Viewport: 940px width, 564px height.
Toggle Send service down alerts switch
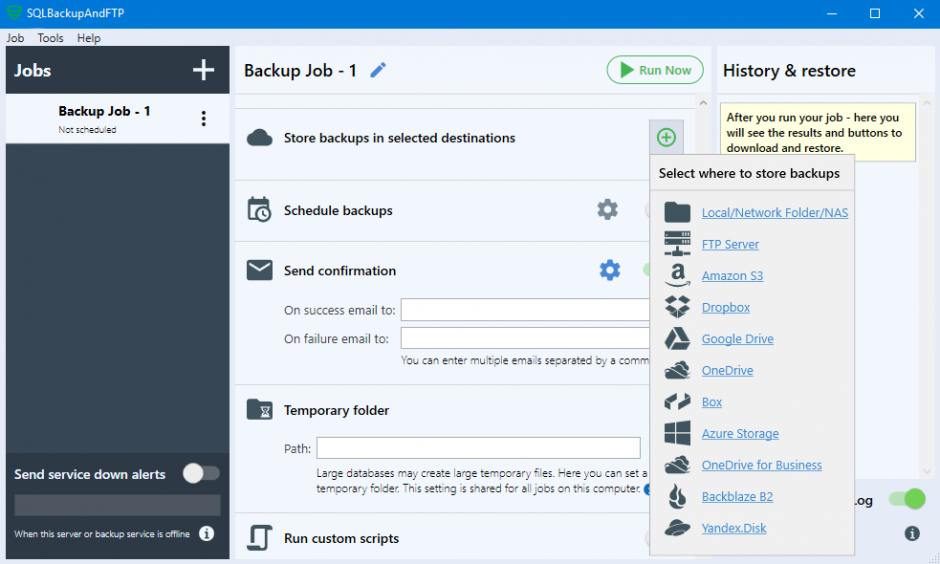(x=201, y=473)
